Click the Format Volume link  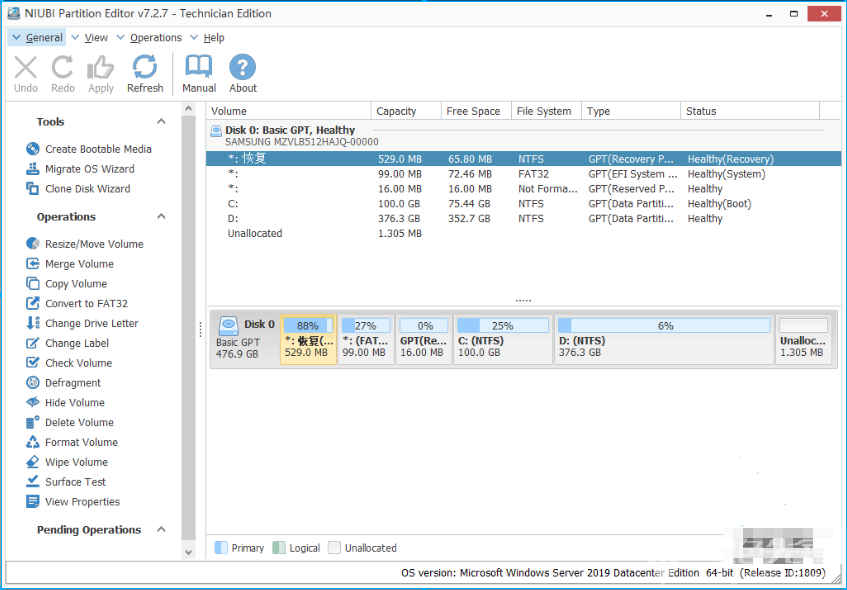coord(82,442)
